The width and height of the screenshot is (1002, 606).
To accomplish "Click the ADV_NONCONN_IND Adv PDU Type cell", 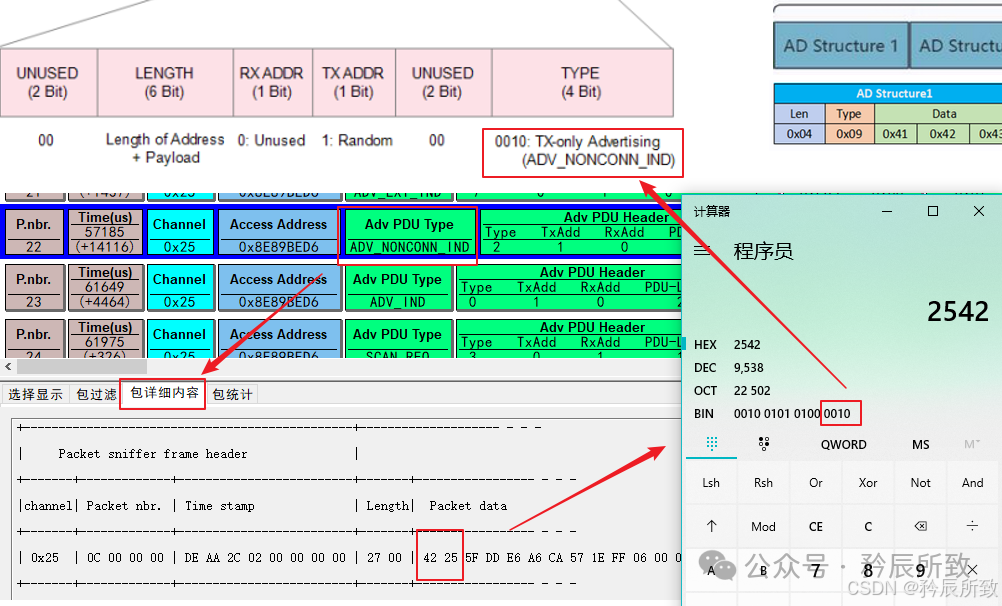I will click(x=409, y=234).
